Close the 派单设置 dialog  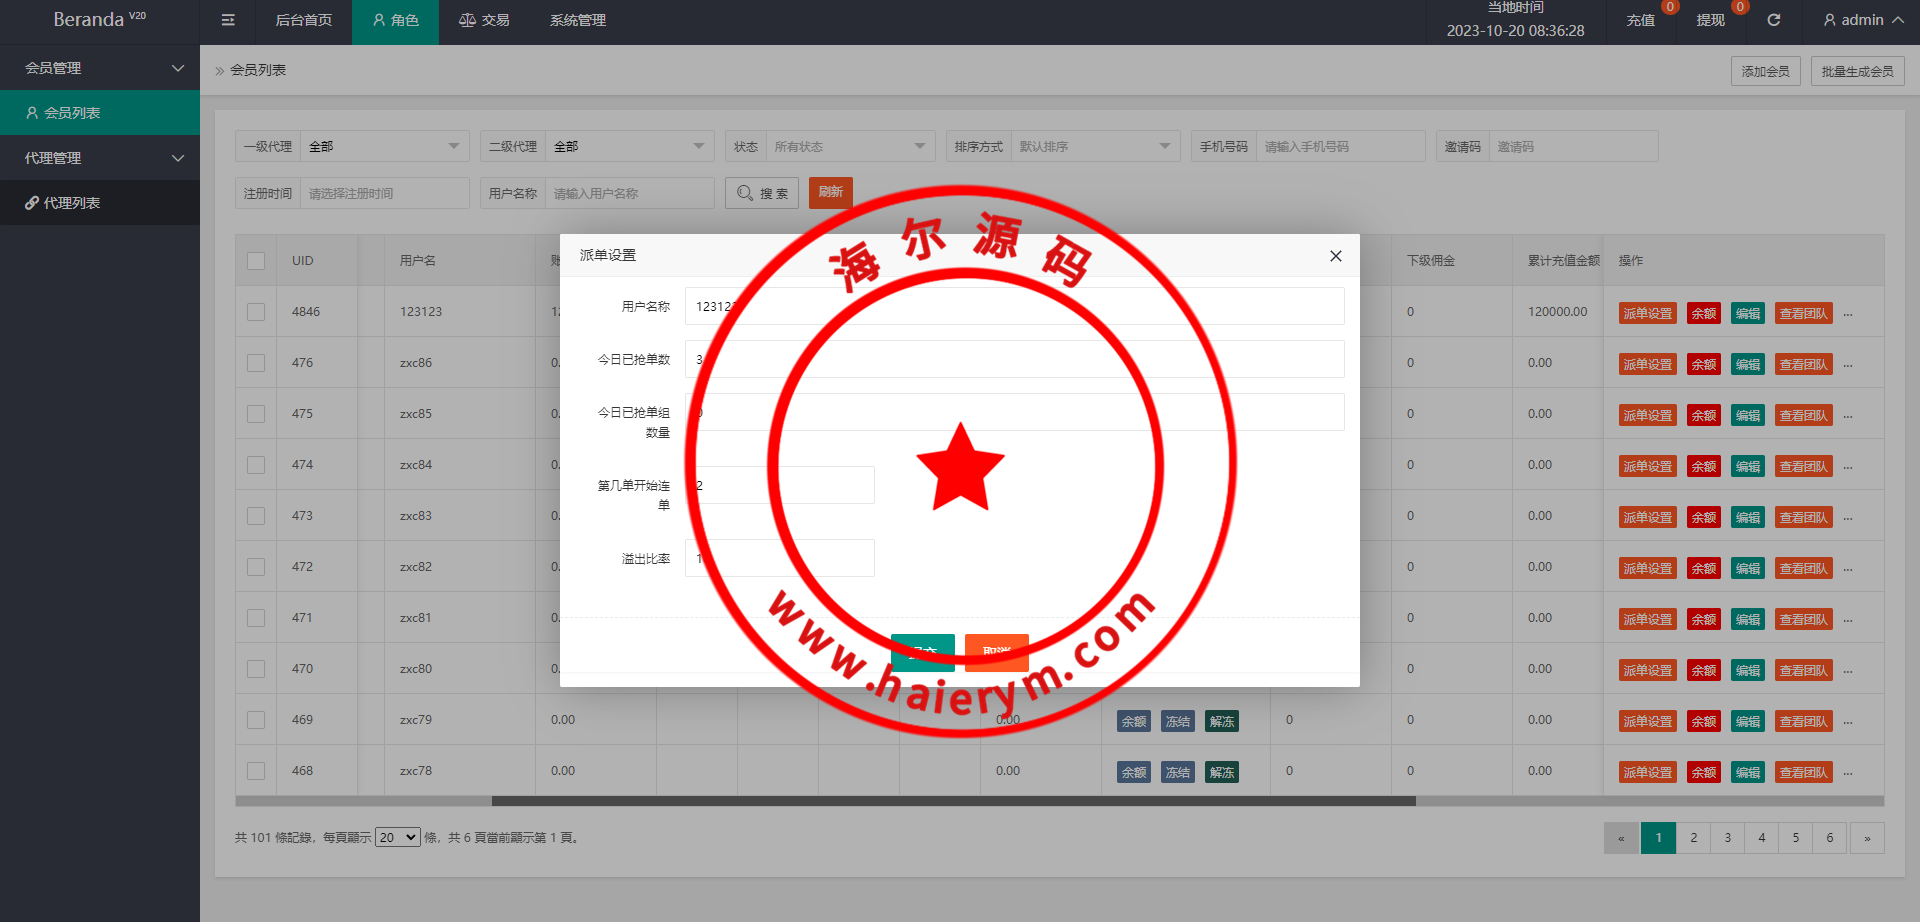1336,256
